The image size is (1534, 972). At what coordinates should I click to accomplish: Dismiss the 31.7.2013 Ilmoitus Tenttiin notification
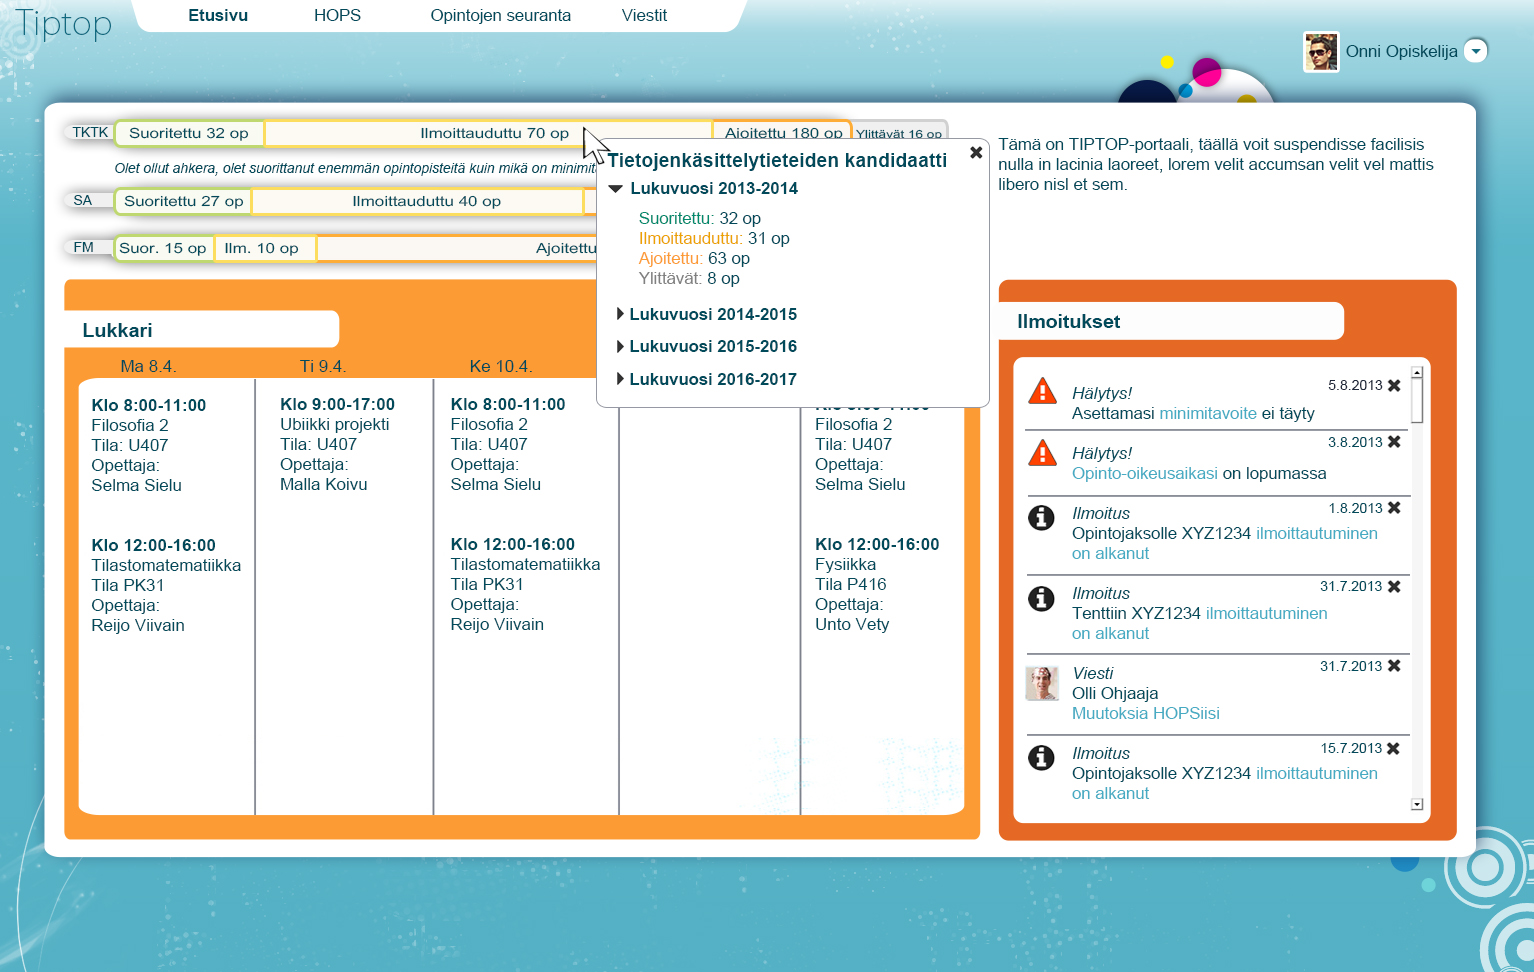1394,586
